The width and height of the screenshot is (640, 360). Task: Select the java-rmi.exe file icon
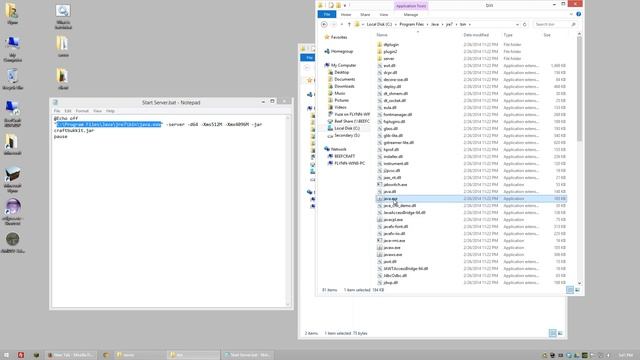(x=380, y=240)
